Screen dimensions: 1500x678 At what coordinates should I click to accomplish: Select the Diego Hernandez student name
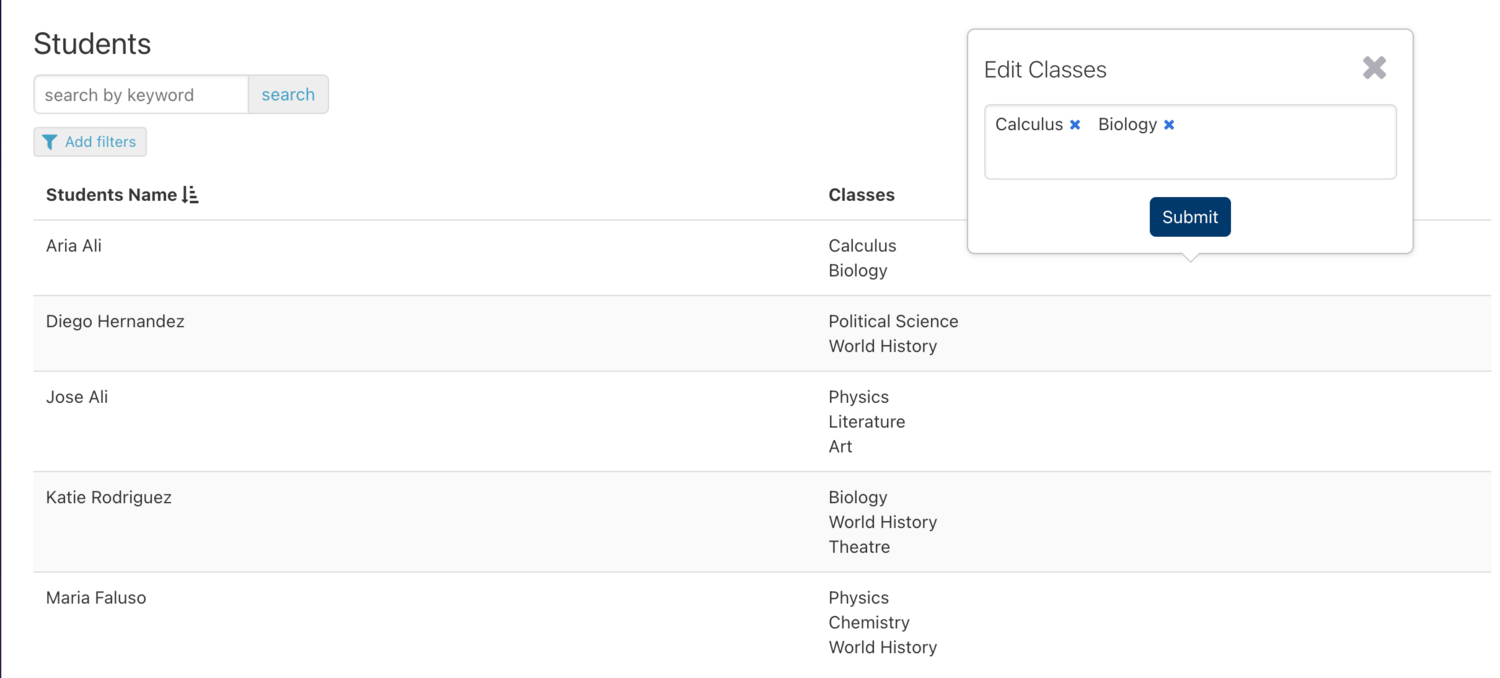[115, 322]
